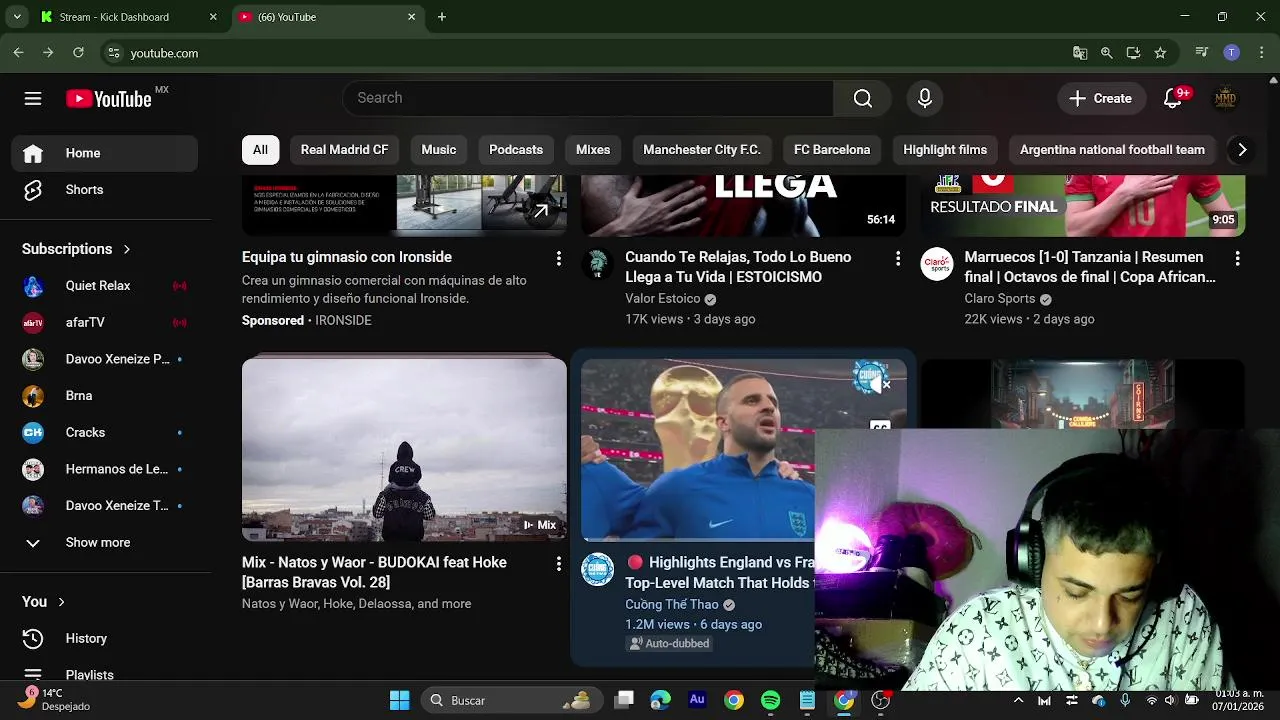The height and width of the screenshot is (720, 1280).
Task: Click the Windows taskbar Buscar search box
Action: (x=510, y=700)
